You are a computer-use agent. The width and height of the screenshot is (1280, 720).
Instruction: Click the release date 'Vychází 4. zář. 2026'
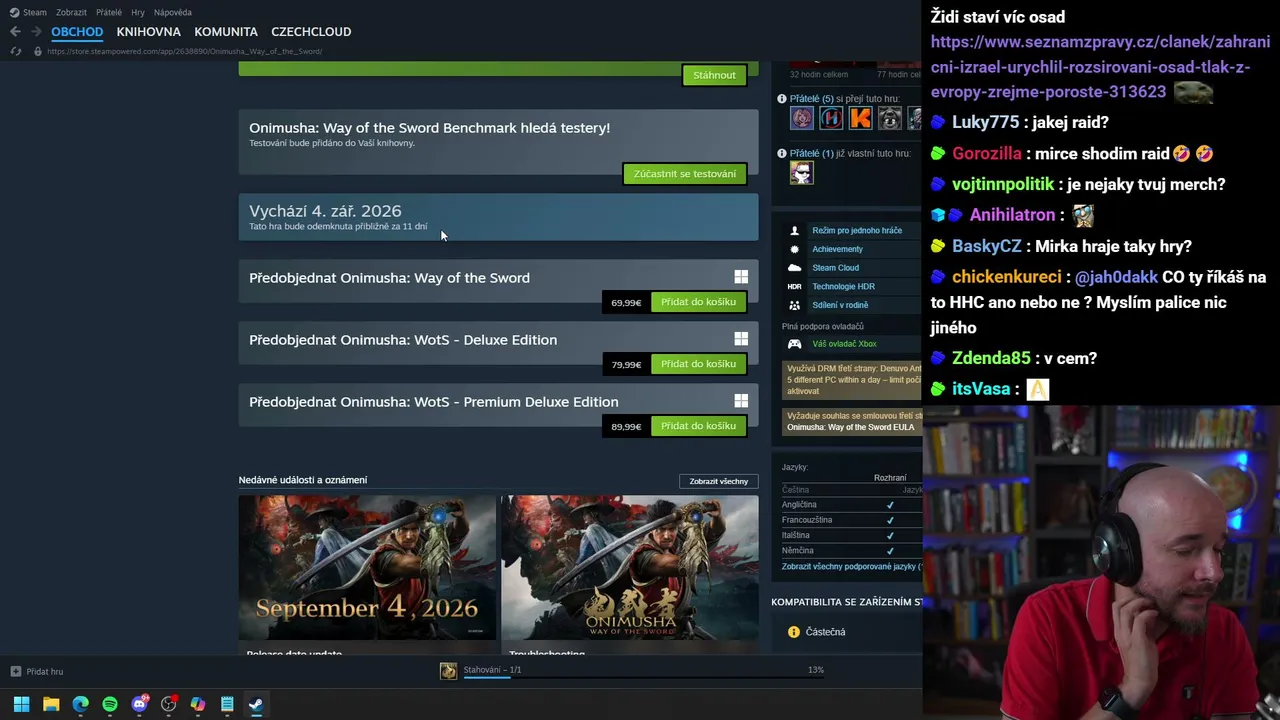coord(325,211)
